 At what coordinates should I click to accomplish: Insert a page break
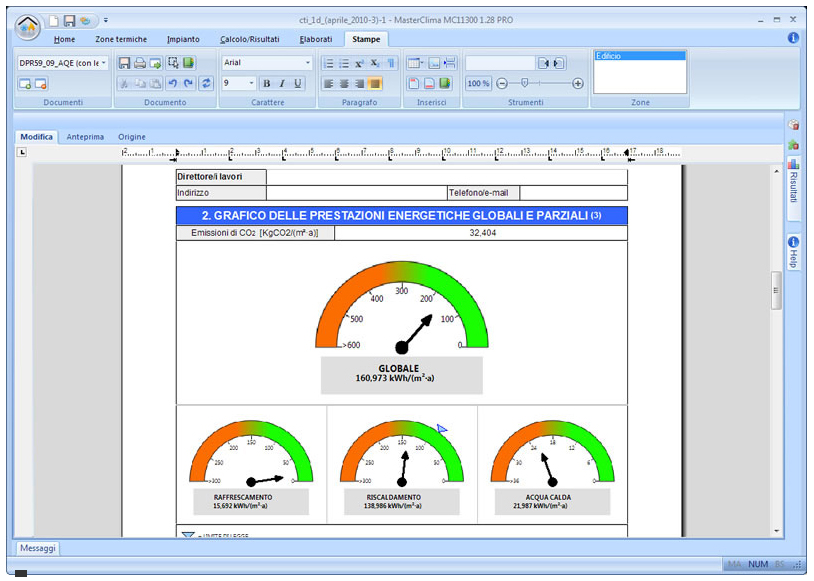click(x=450, y=63)
